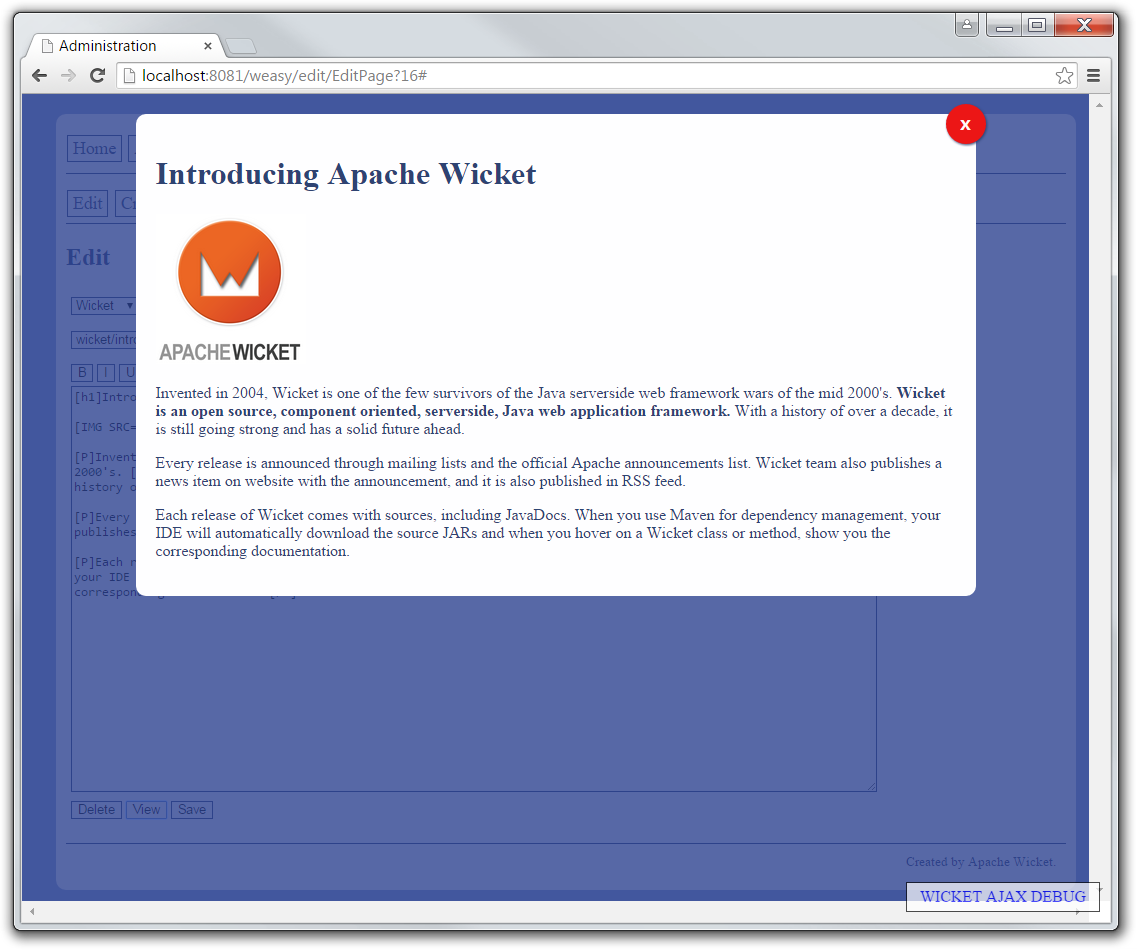The height and width of the screenshot is (950, 1137).
Task: Click the Chrome user profile icon
Action: (967, 25)
